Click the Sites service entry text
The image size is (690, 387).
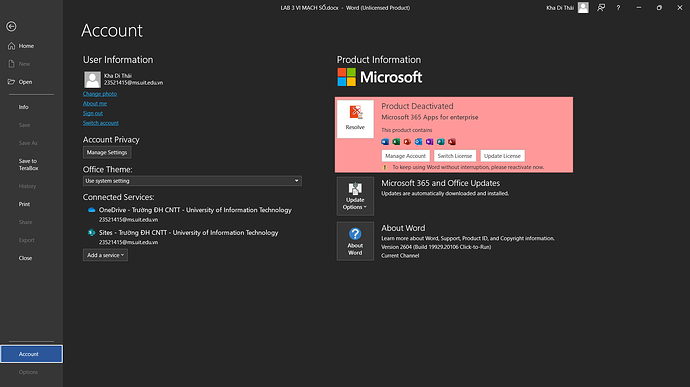(188, 232)
